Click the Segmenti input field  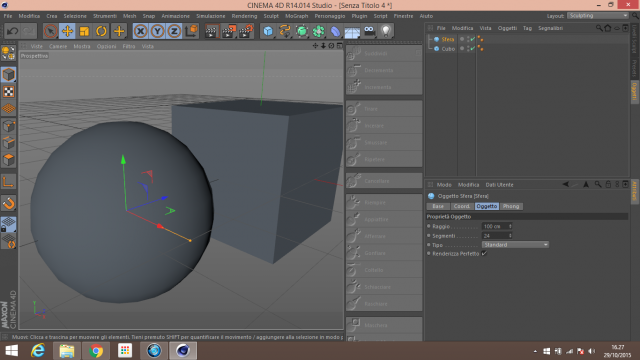(494, 236)
